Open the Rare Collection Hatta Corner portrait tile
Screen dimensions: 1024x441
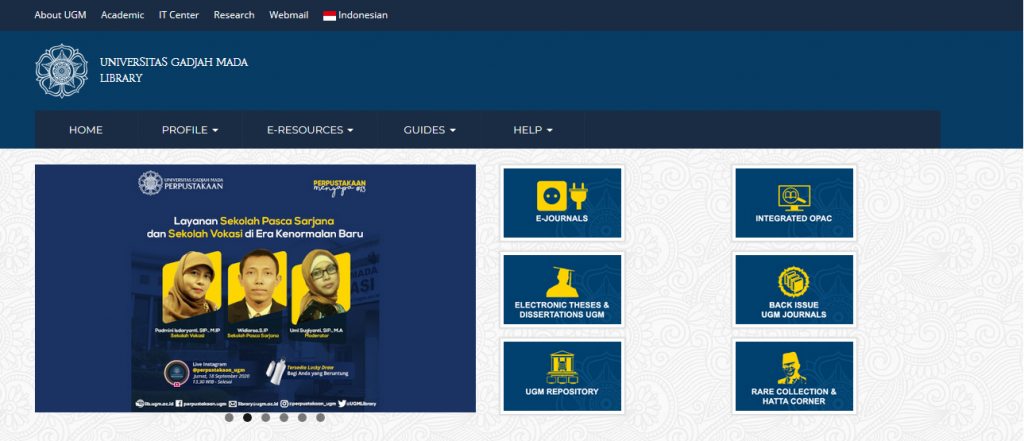[x=794, y=376]
